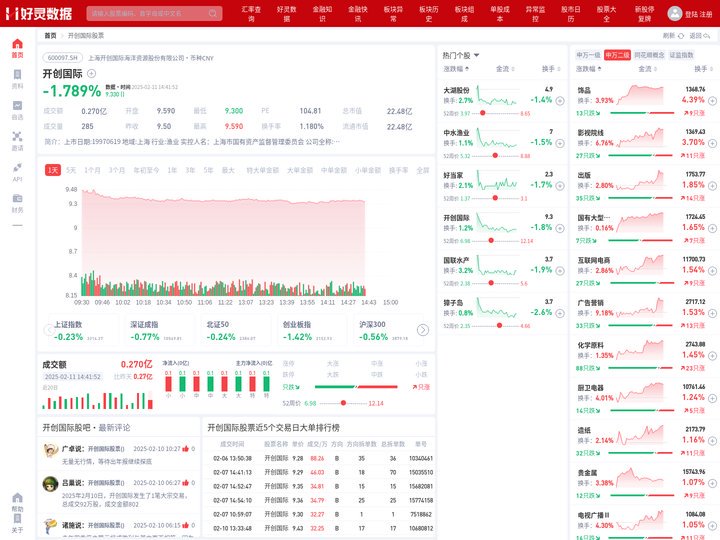Select the 1年 chart range
The height and width of the screenshot is (540, 720).
(x=172, y=170)
